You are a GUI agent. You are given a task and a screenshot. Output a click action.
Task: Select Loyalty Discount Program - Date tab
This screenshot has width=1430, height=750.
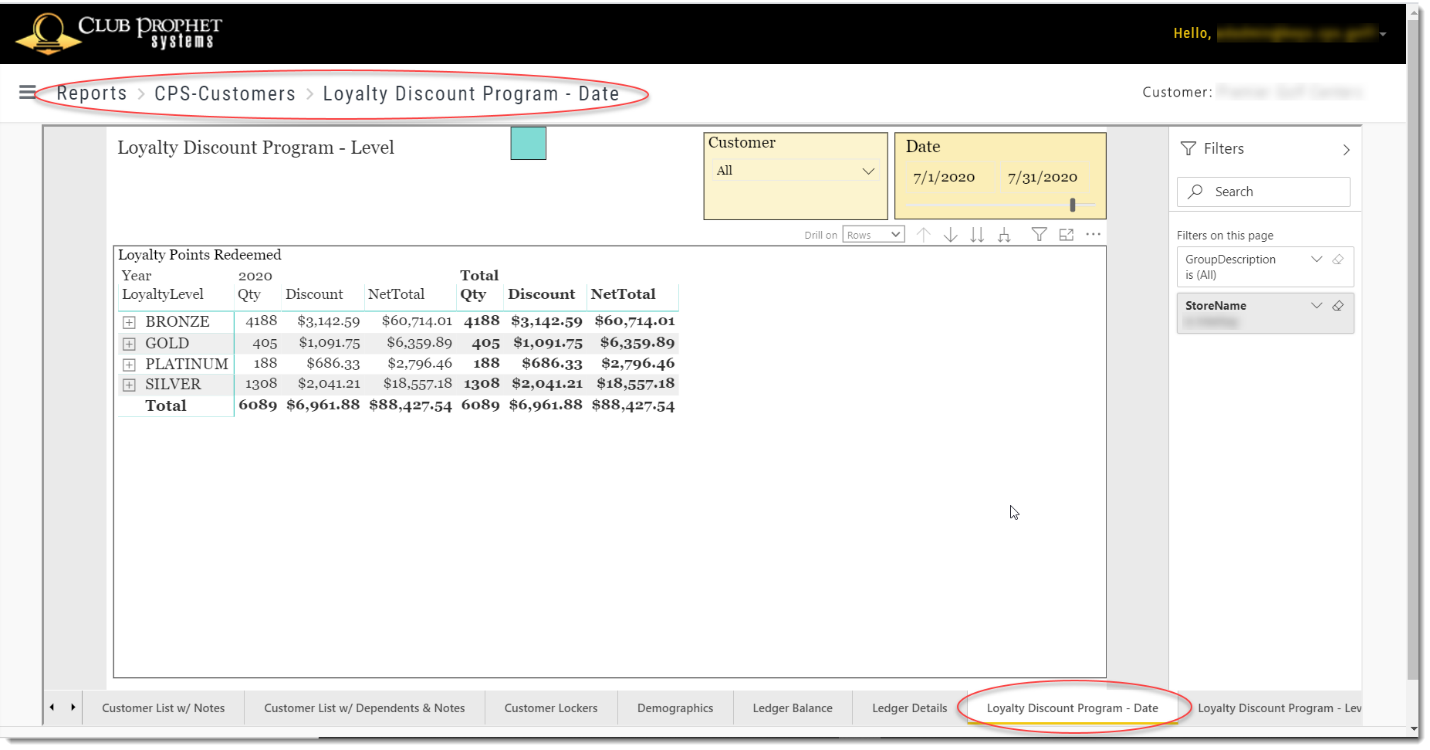coord(1073,708)
